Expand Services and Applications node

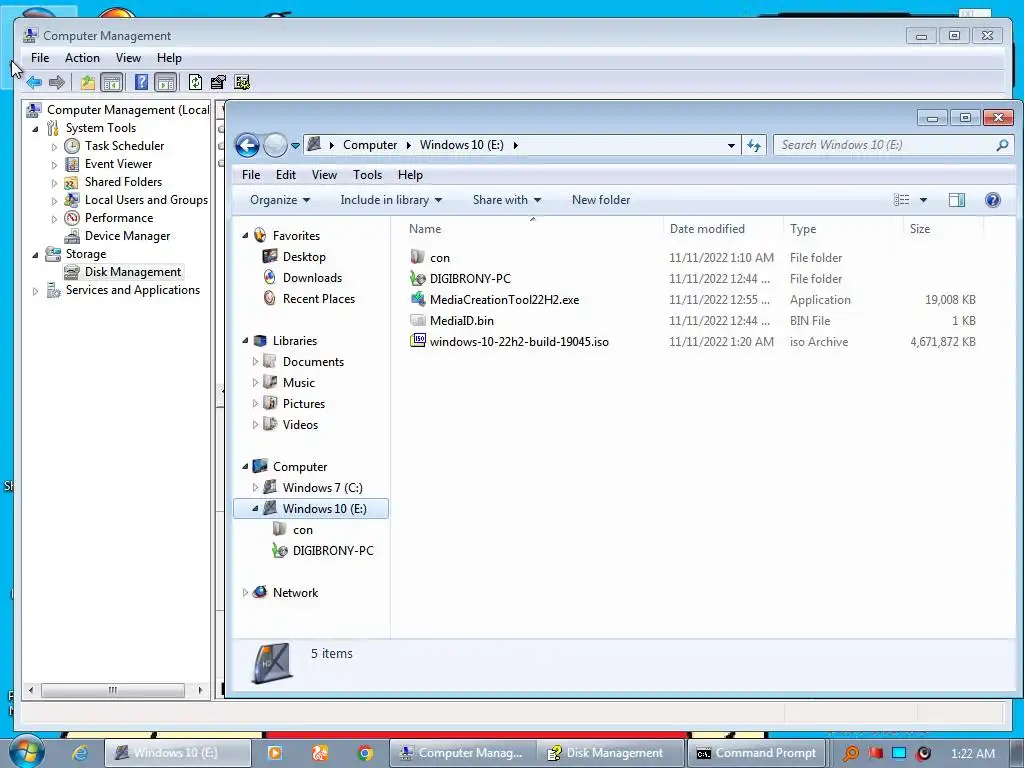35,291
